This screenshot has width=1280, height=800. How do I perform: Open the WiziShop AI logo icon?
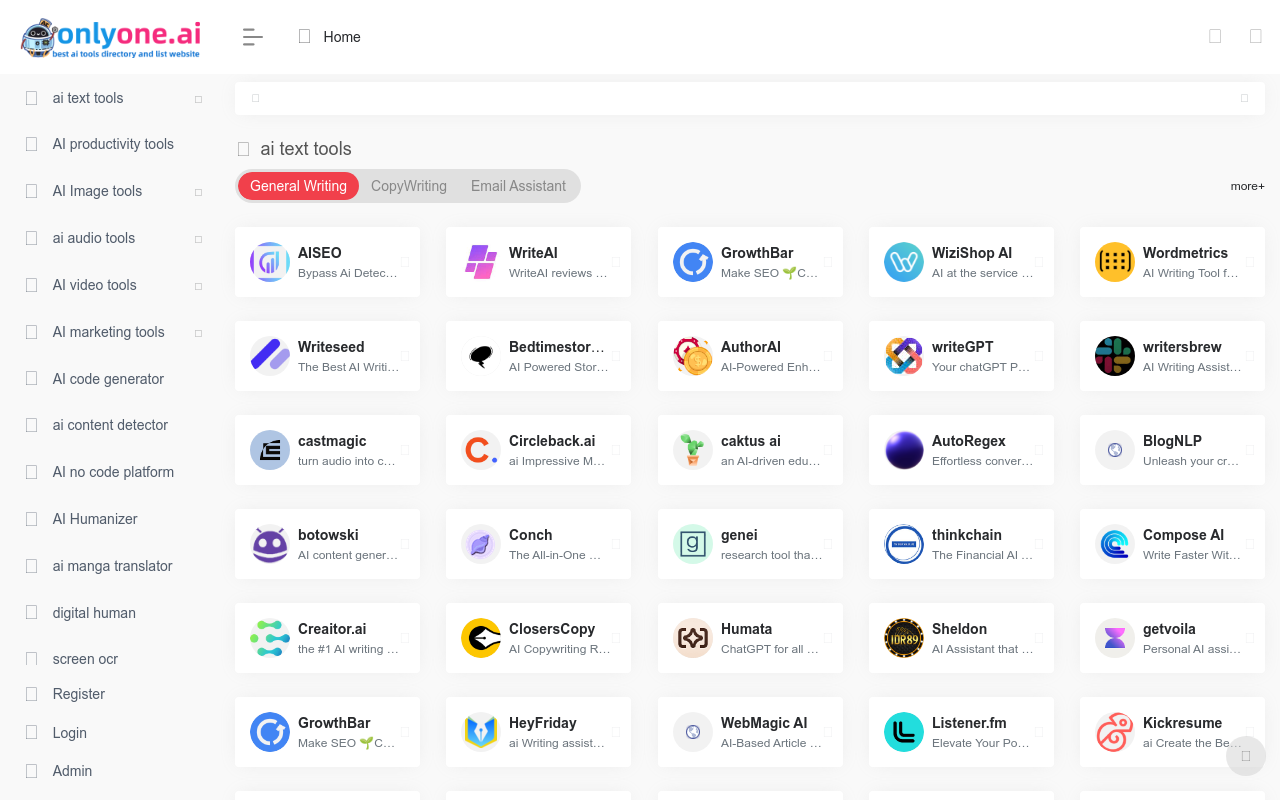904,262
